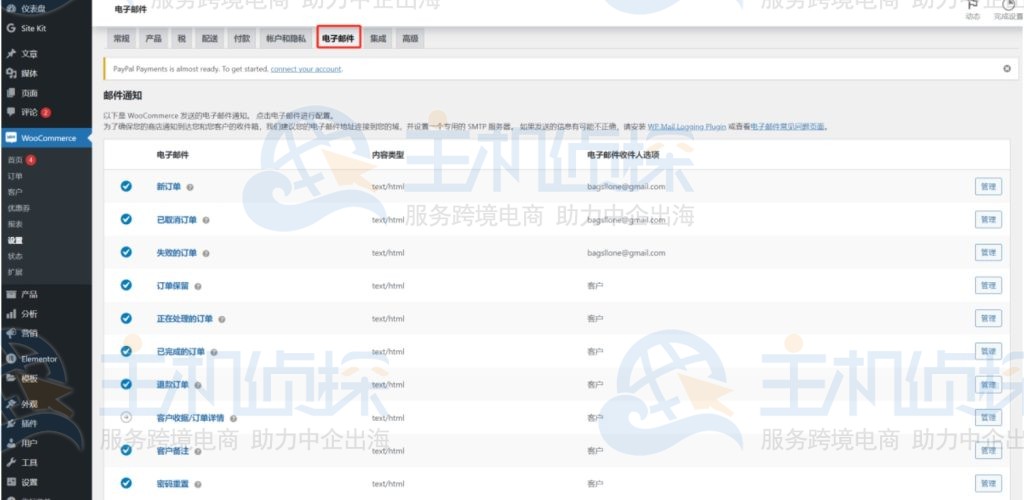This screenshot has width=1024, height=500.
Task: Click 管理 button for 失败的订单 row
Action: coord(988,252)
